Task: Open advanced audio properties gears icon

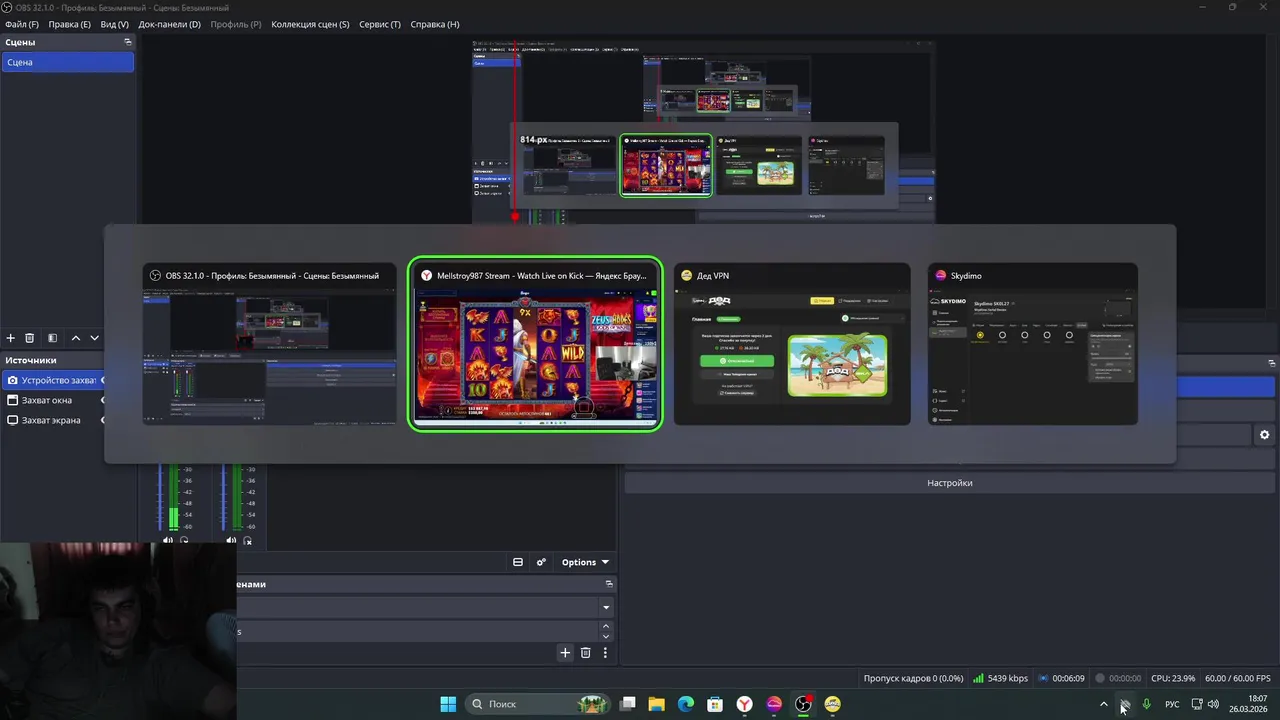Action: [x=541, y=562]
